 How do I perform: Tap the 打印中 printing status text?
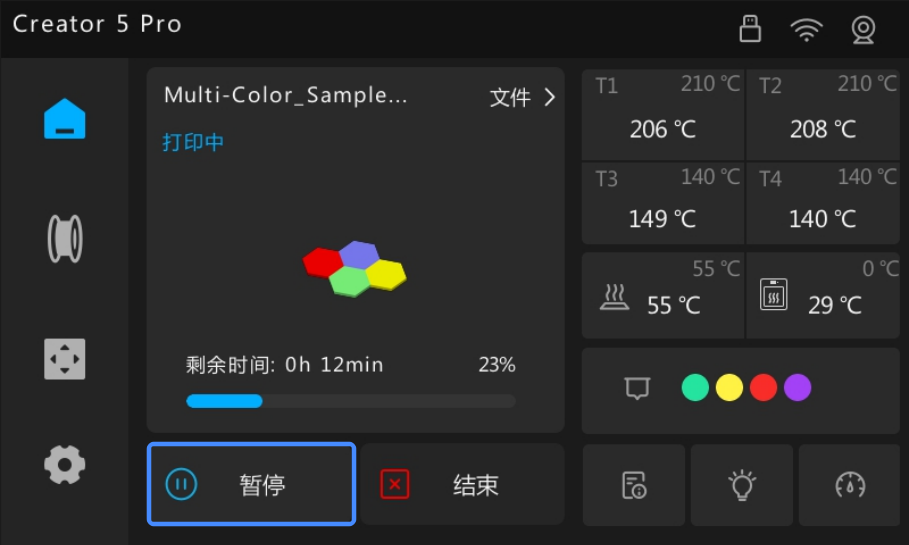193,142
